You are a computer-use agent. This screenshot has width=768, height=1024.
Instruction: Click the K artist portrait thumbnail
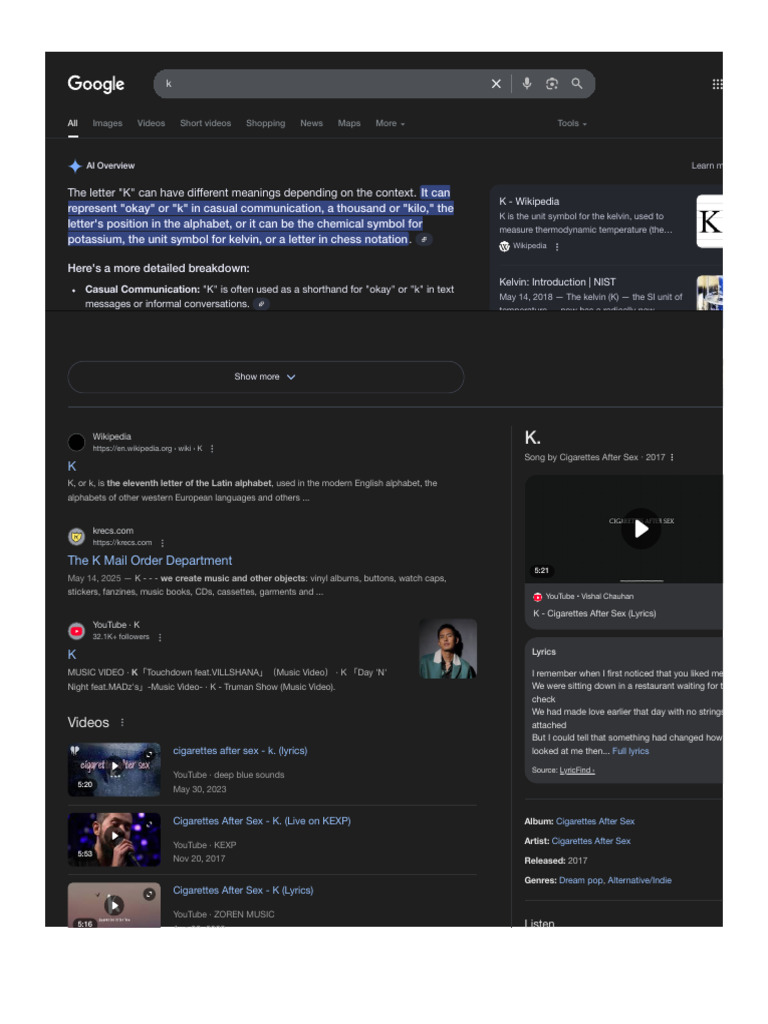click(448, 648)
